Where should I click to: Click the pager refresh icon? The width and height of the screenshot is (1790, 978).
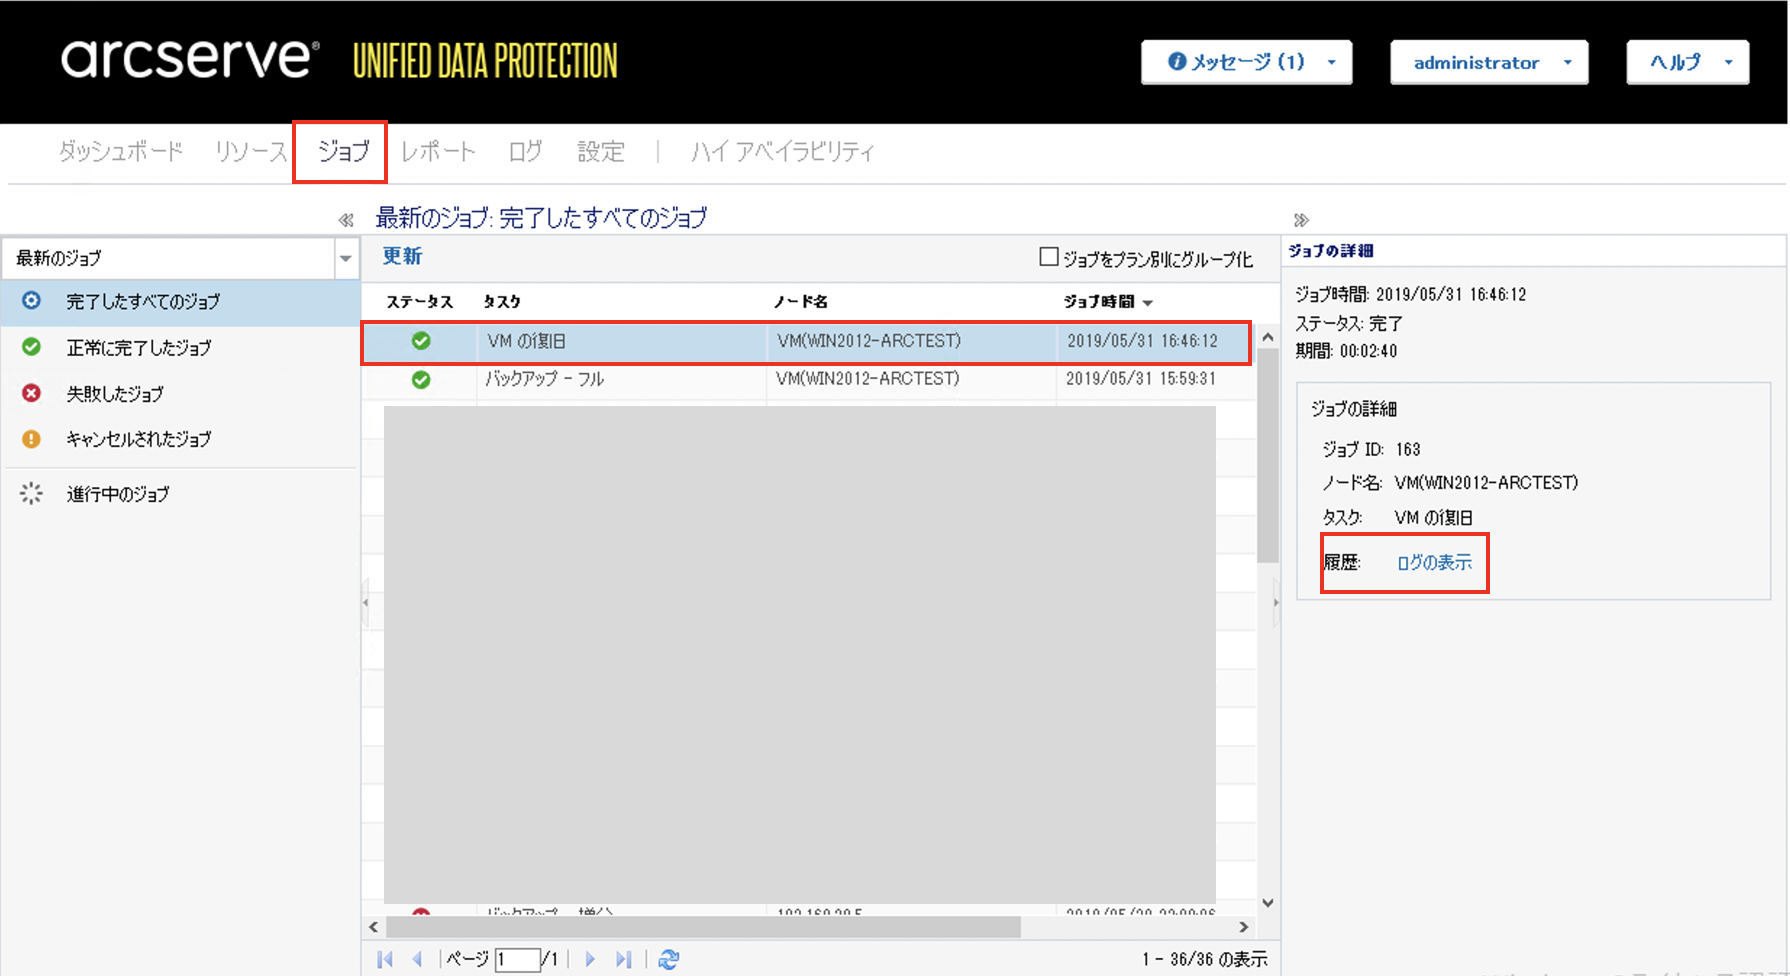(x=669, y=960)
